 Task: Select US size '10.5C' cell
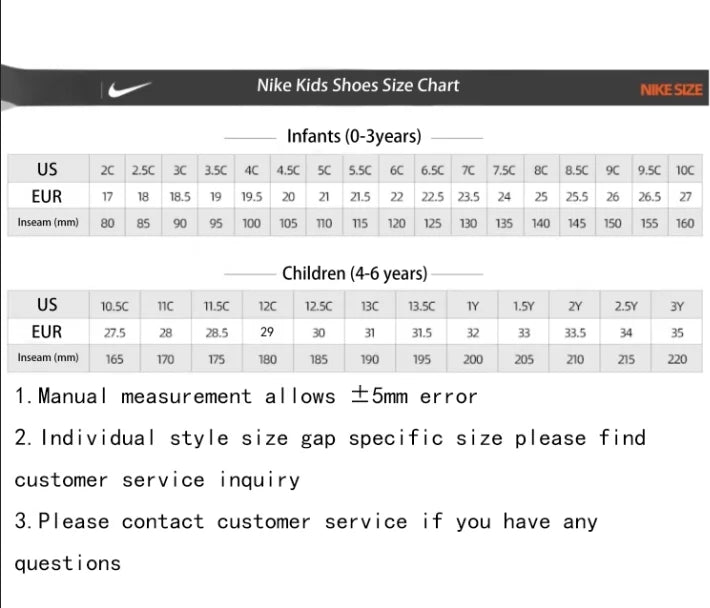click(115, 306)
